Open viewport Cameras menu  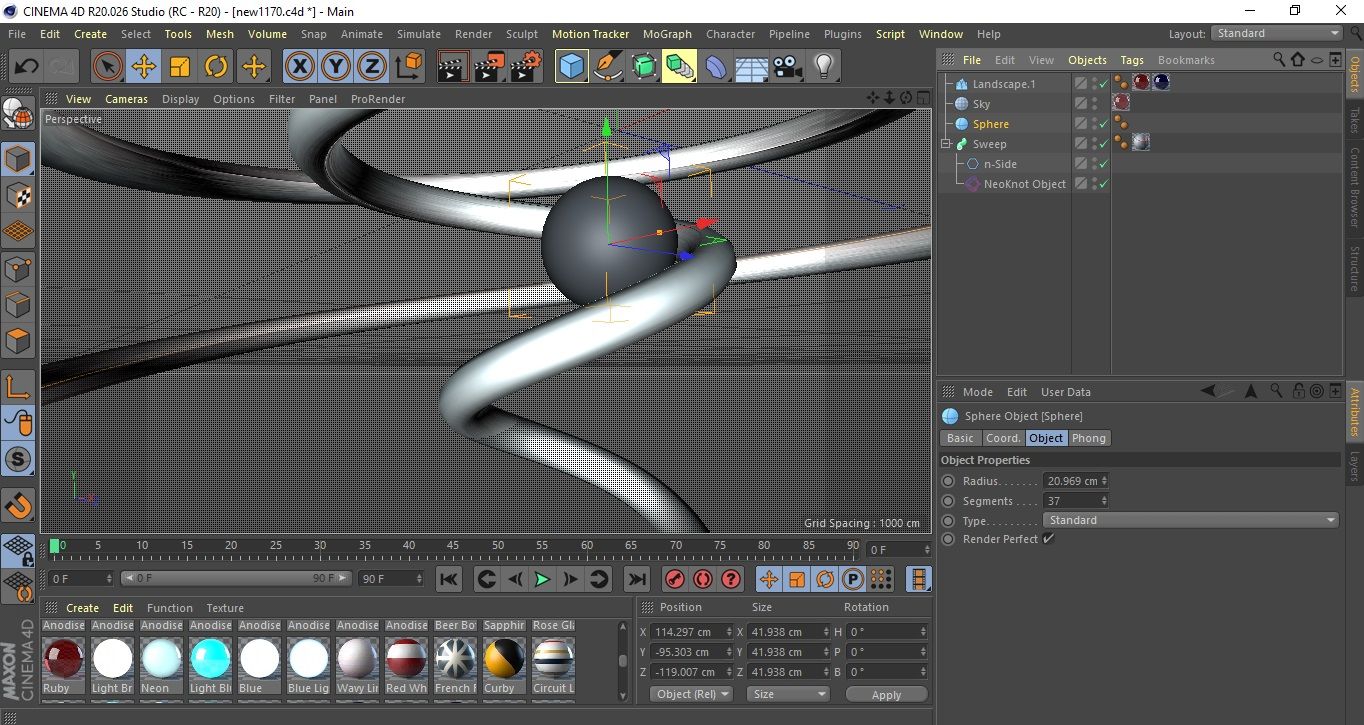[x=127, y=99]
